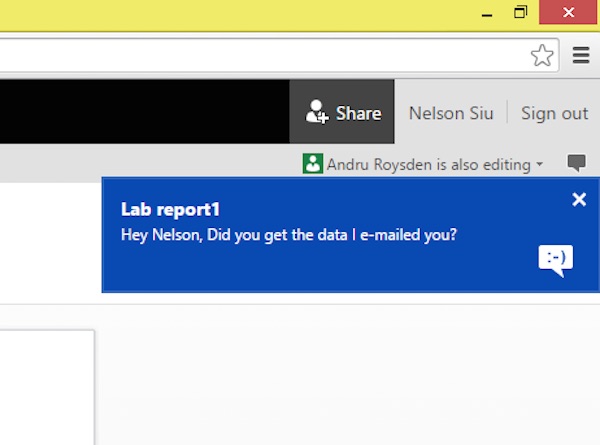The image size is (600, 445).
Task: Close the browser window
Action: pos(568,12)
